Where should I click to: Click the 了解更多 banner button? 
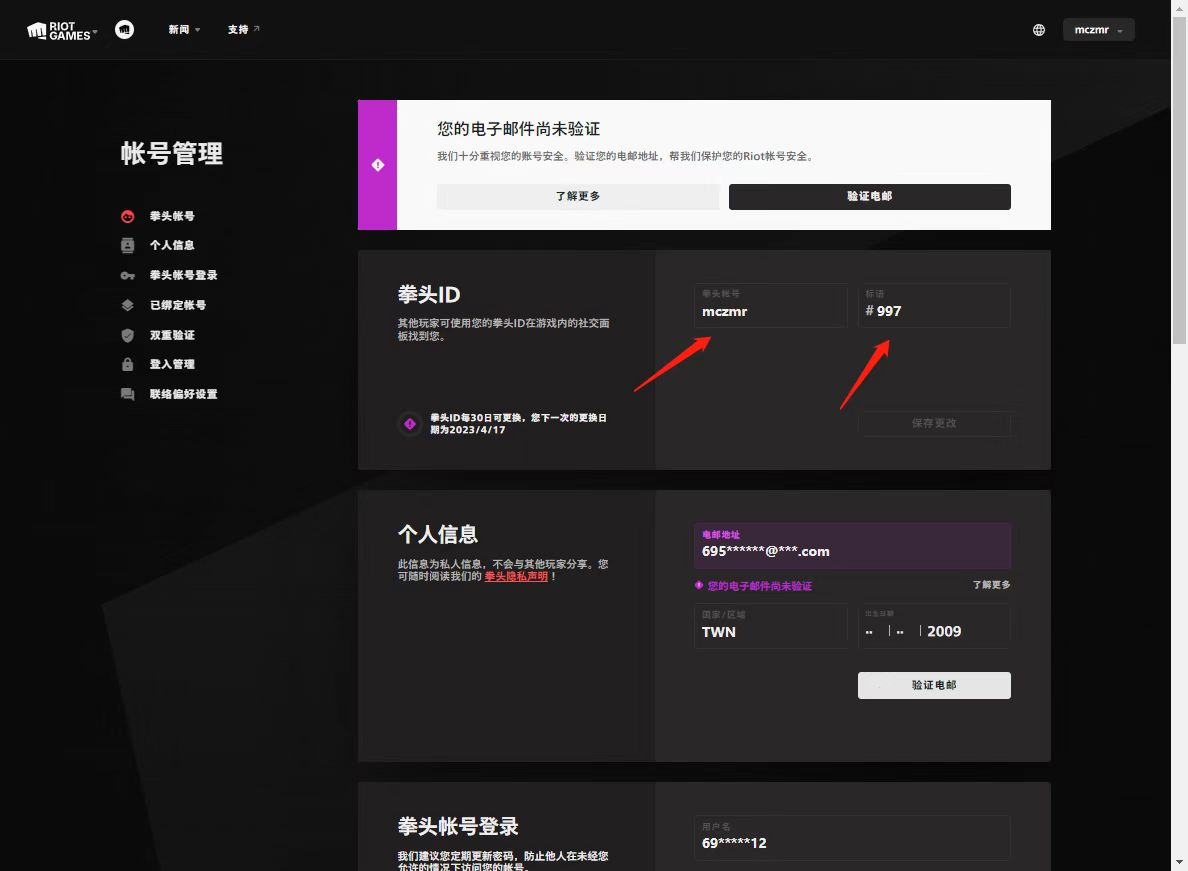click(578, 197)
